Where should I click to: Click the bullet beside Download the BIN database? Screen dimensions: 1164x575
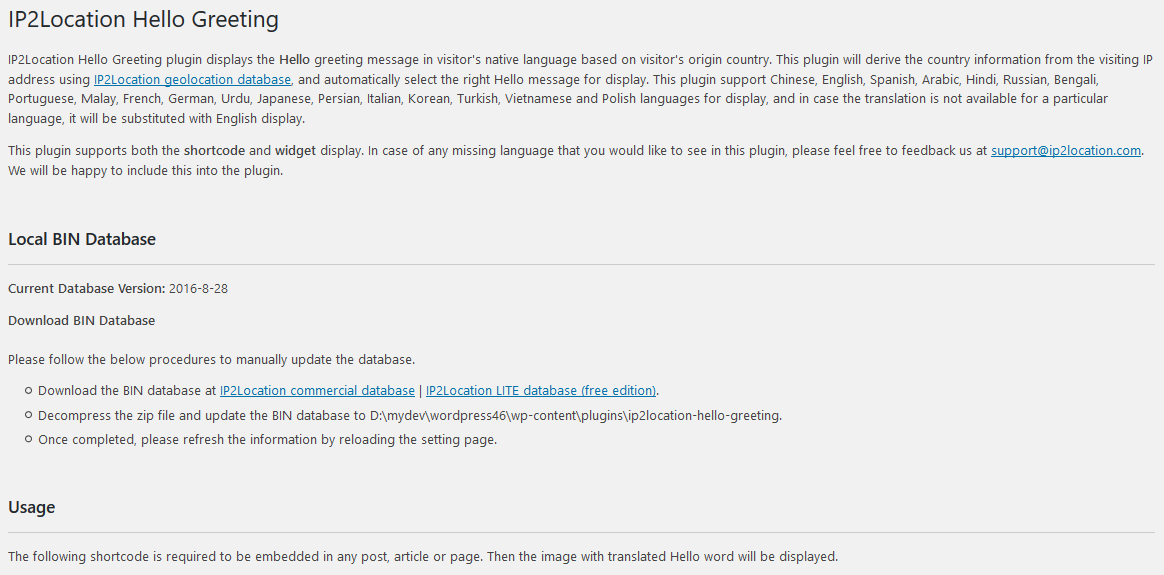[x=28, y=390]
